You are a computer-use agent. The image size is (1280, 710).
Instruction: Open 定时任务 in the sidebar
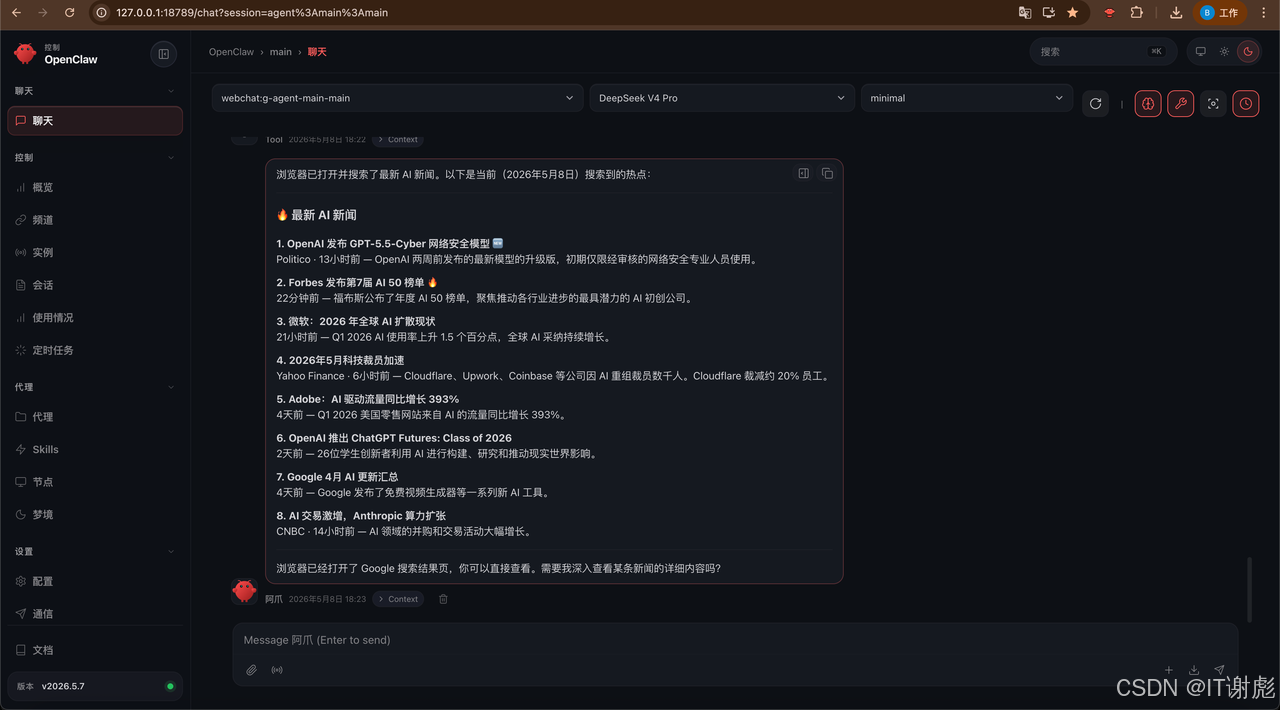pos(95,350)
